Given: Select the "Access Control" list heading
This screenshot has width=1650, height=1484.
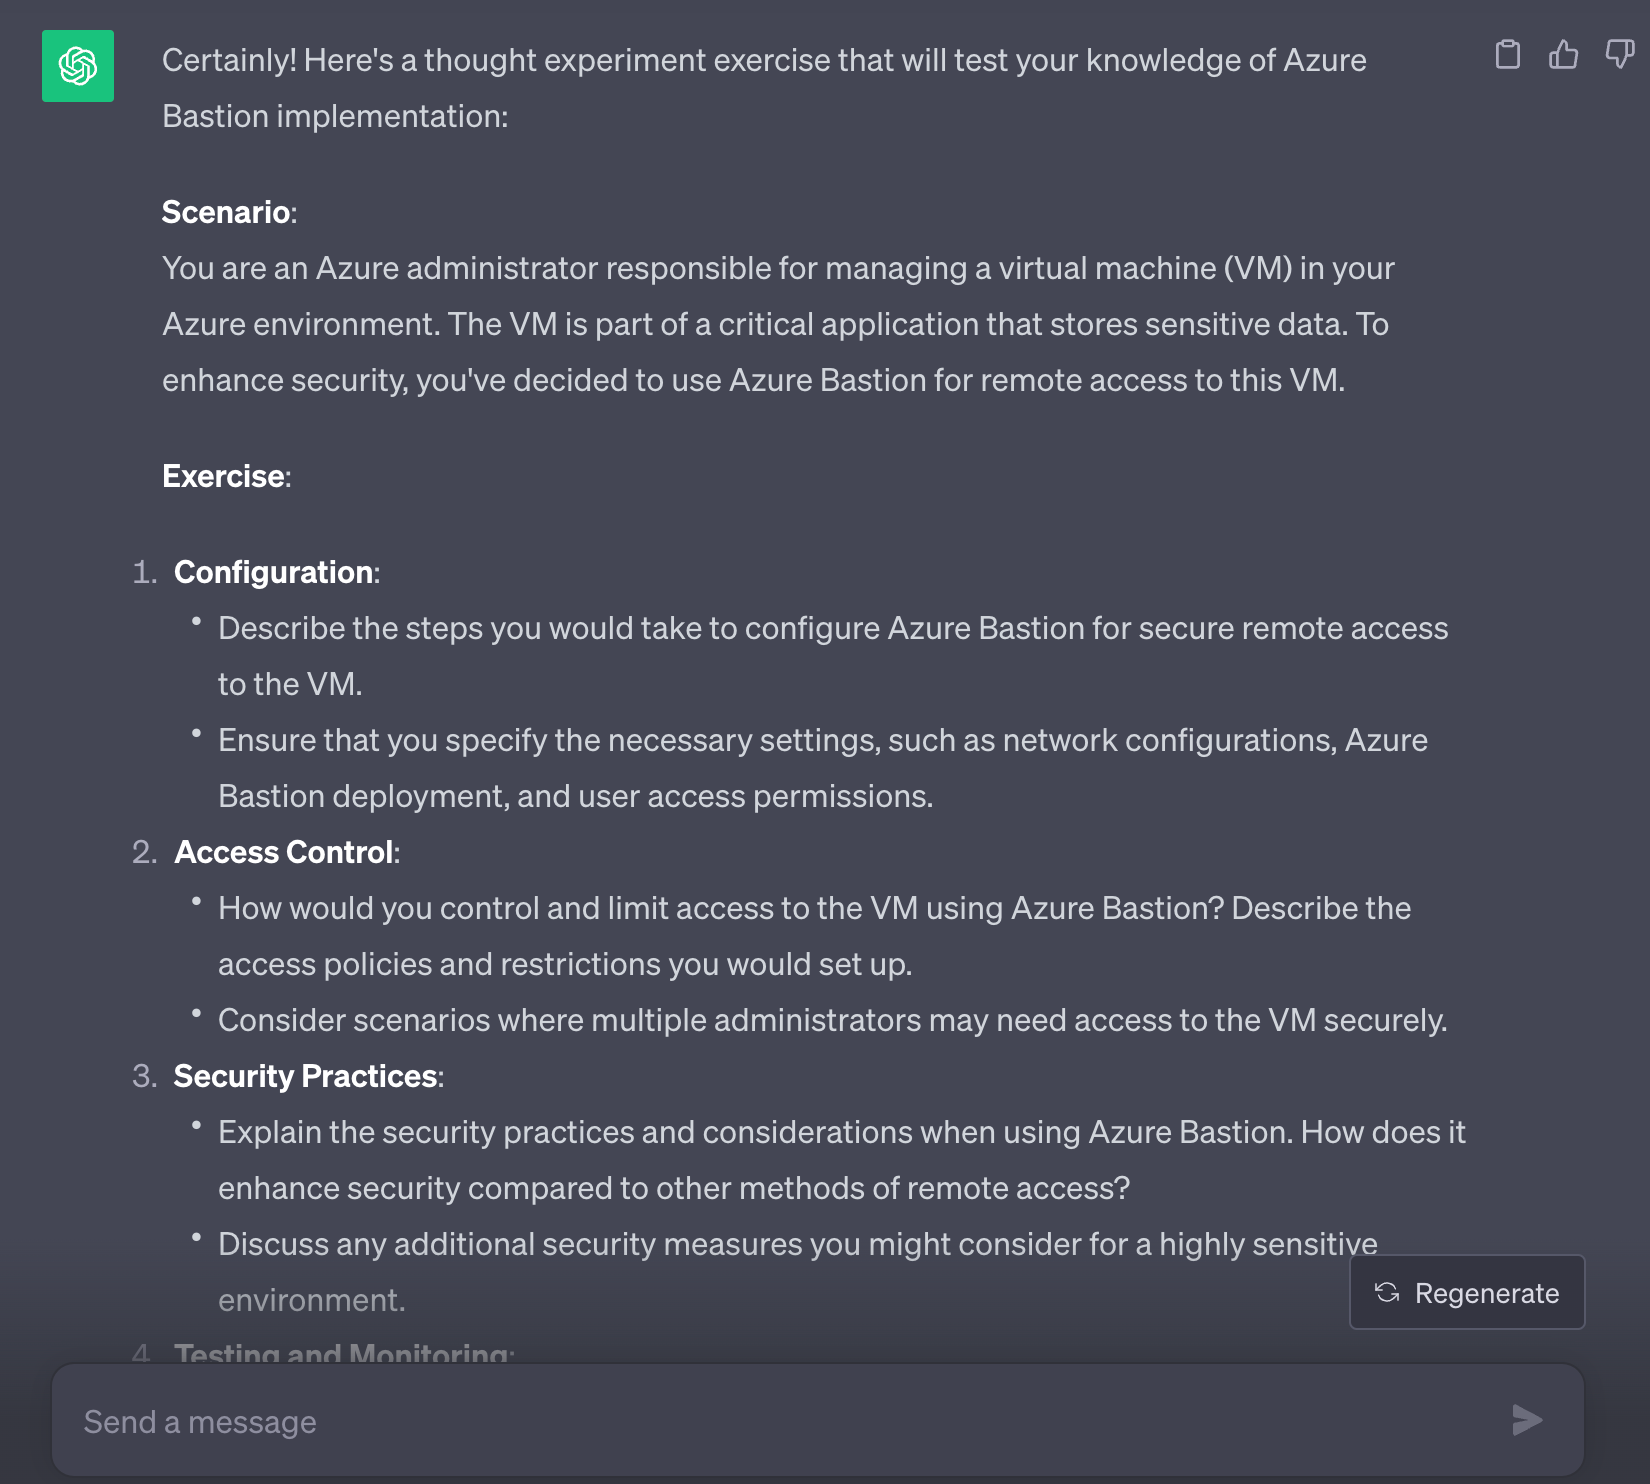Looking at the screenshot, I should point(284,852).
